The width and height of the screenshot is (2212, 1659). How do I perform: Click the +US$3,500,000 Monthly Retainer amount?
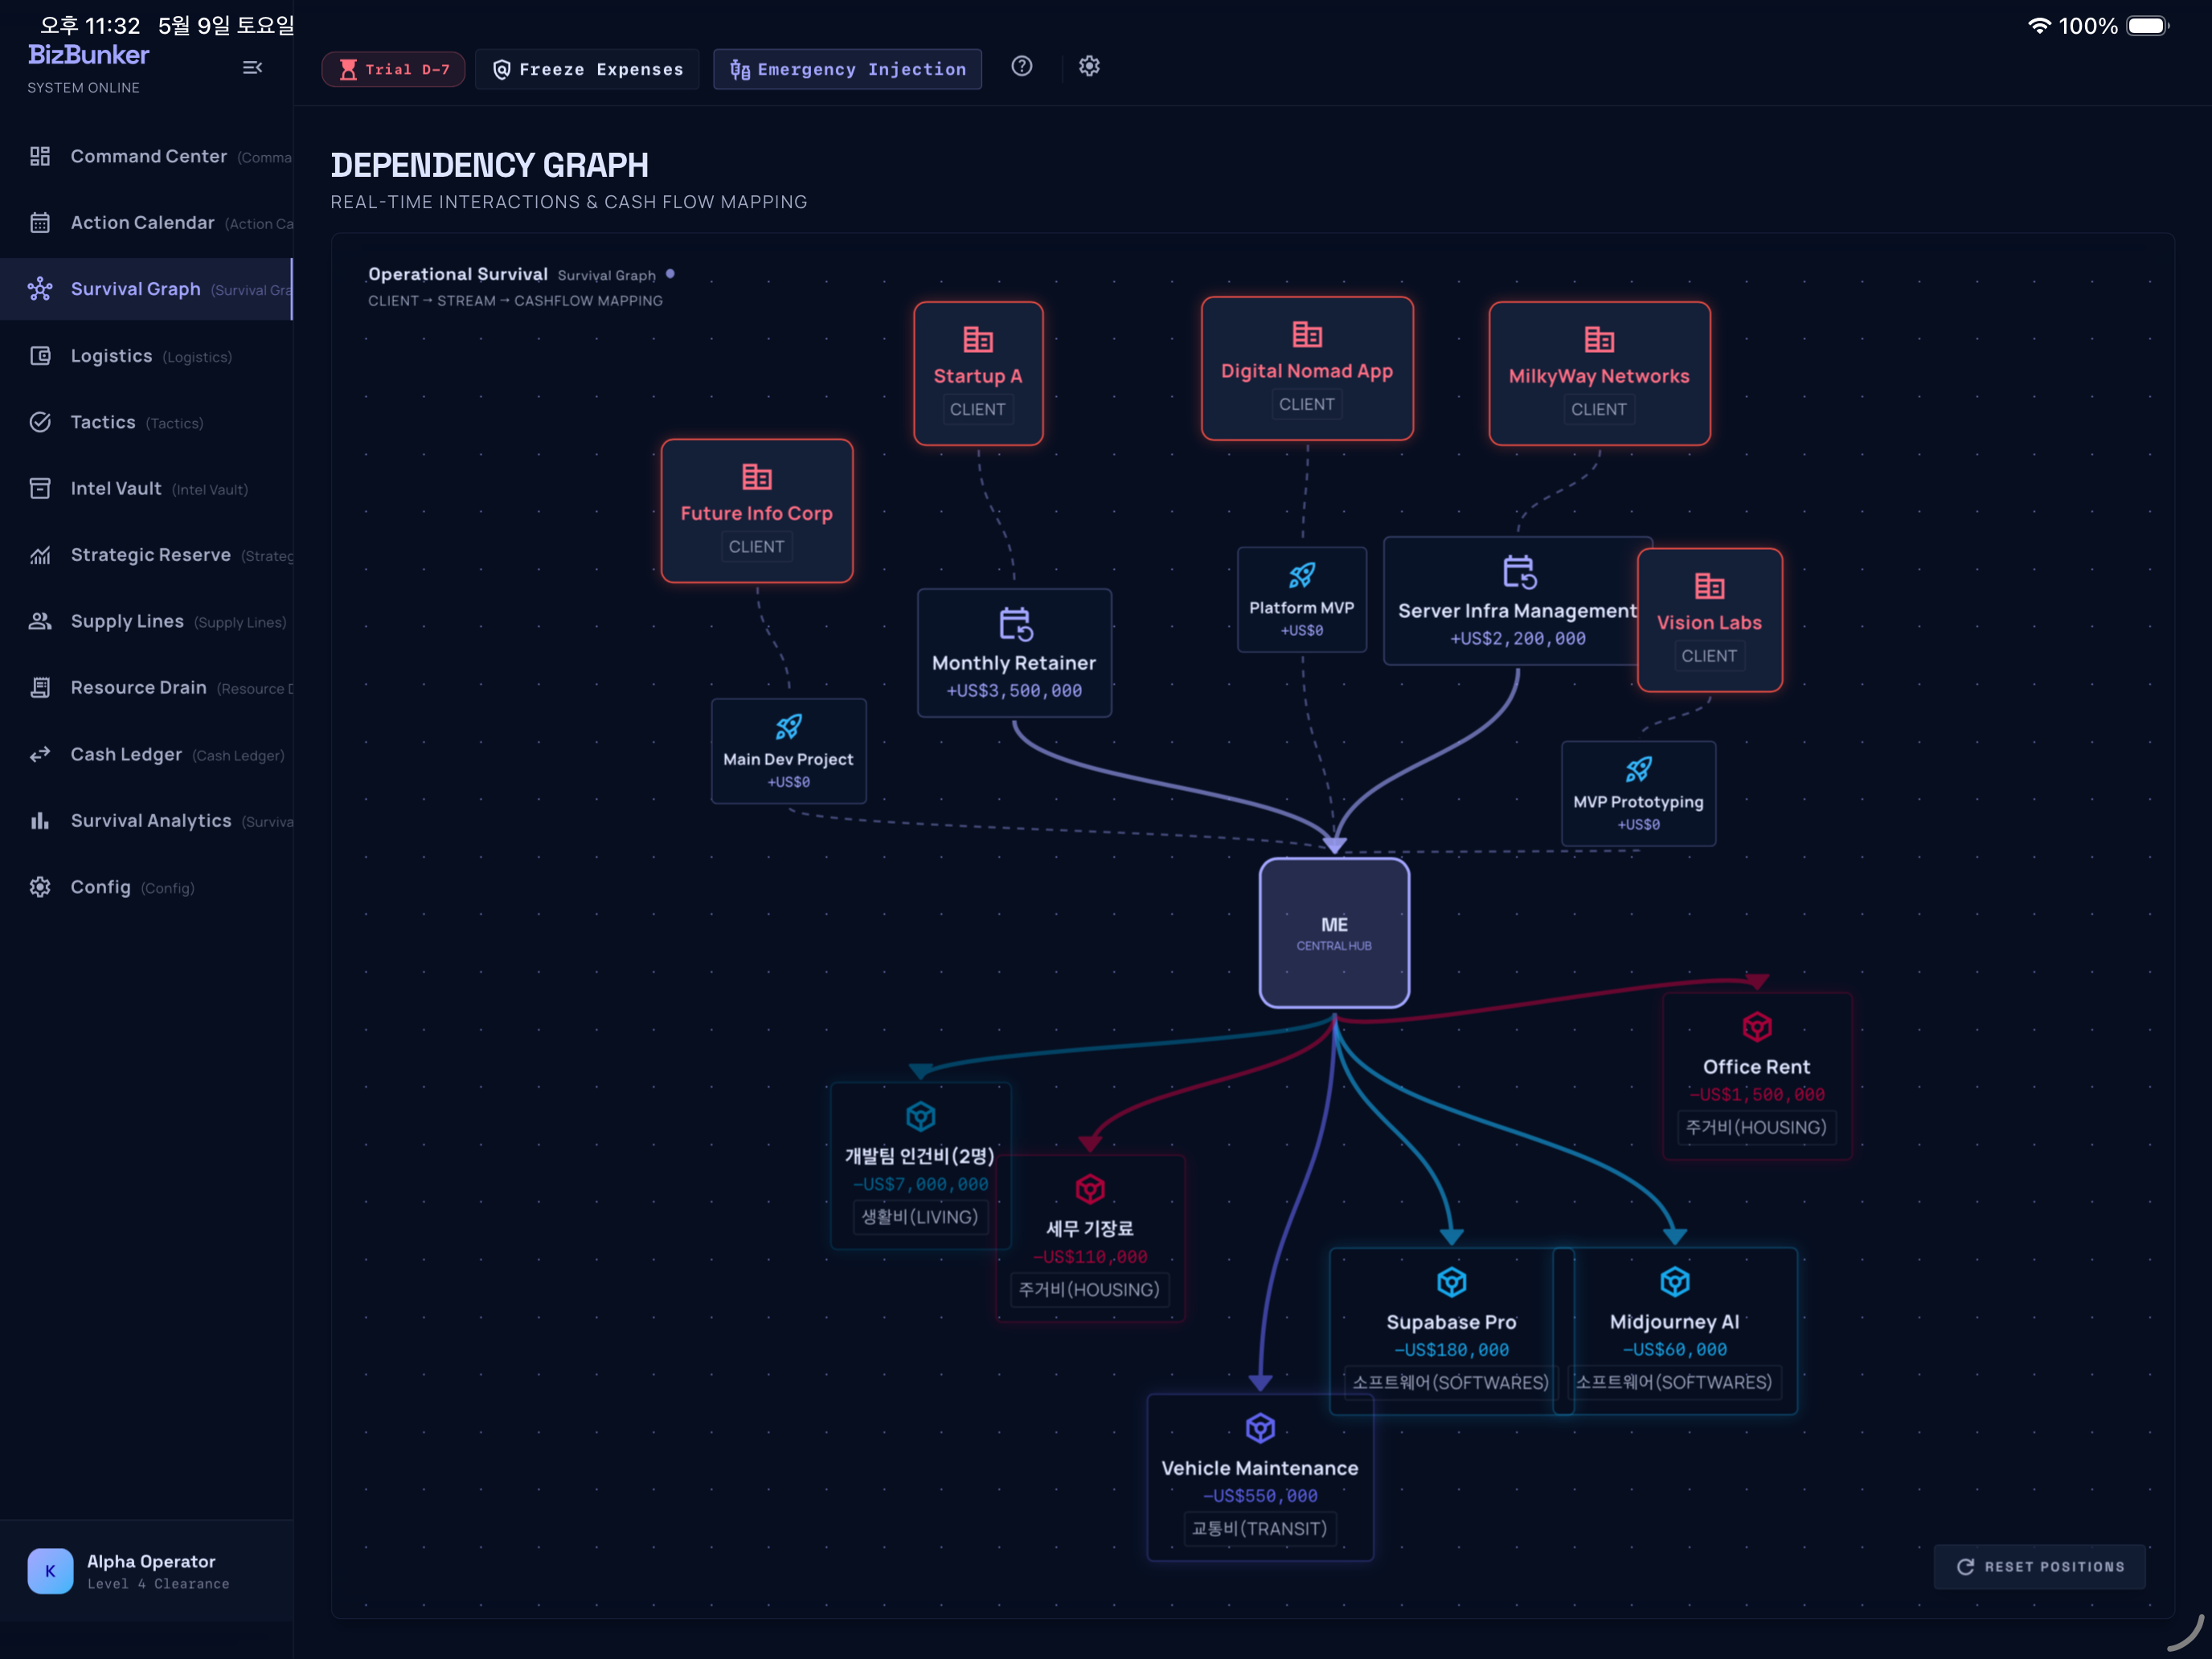point(1014,690)
